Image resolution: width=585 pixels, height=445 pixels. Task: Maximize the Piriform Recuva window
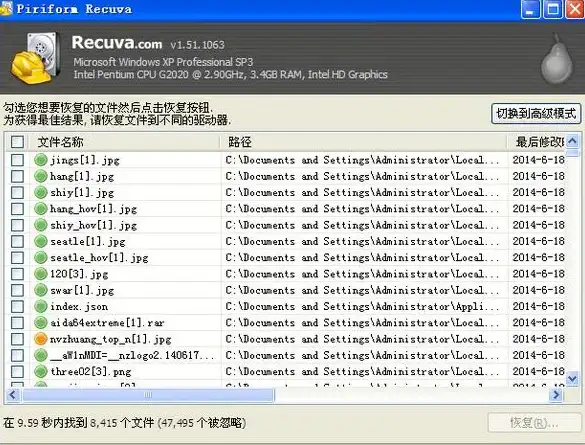553,9
